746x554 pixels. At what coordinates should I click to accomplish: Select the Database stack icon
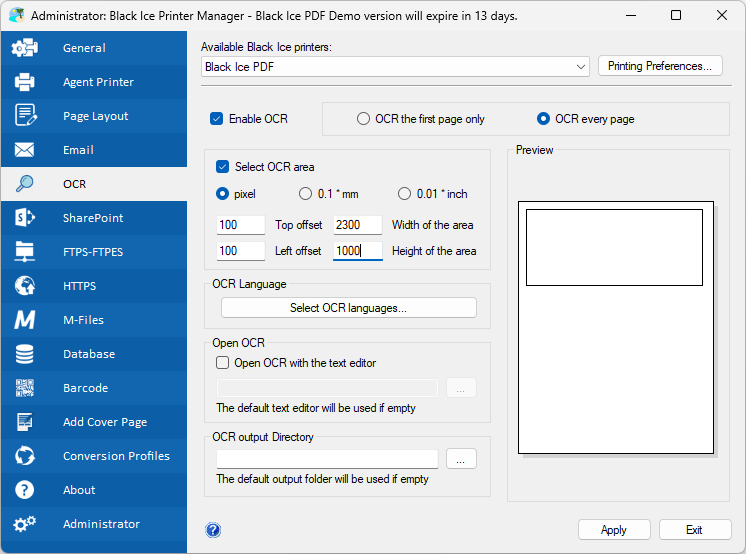(25, 354)
